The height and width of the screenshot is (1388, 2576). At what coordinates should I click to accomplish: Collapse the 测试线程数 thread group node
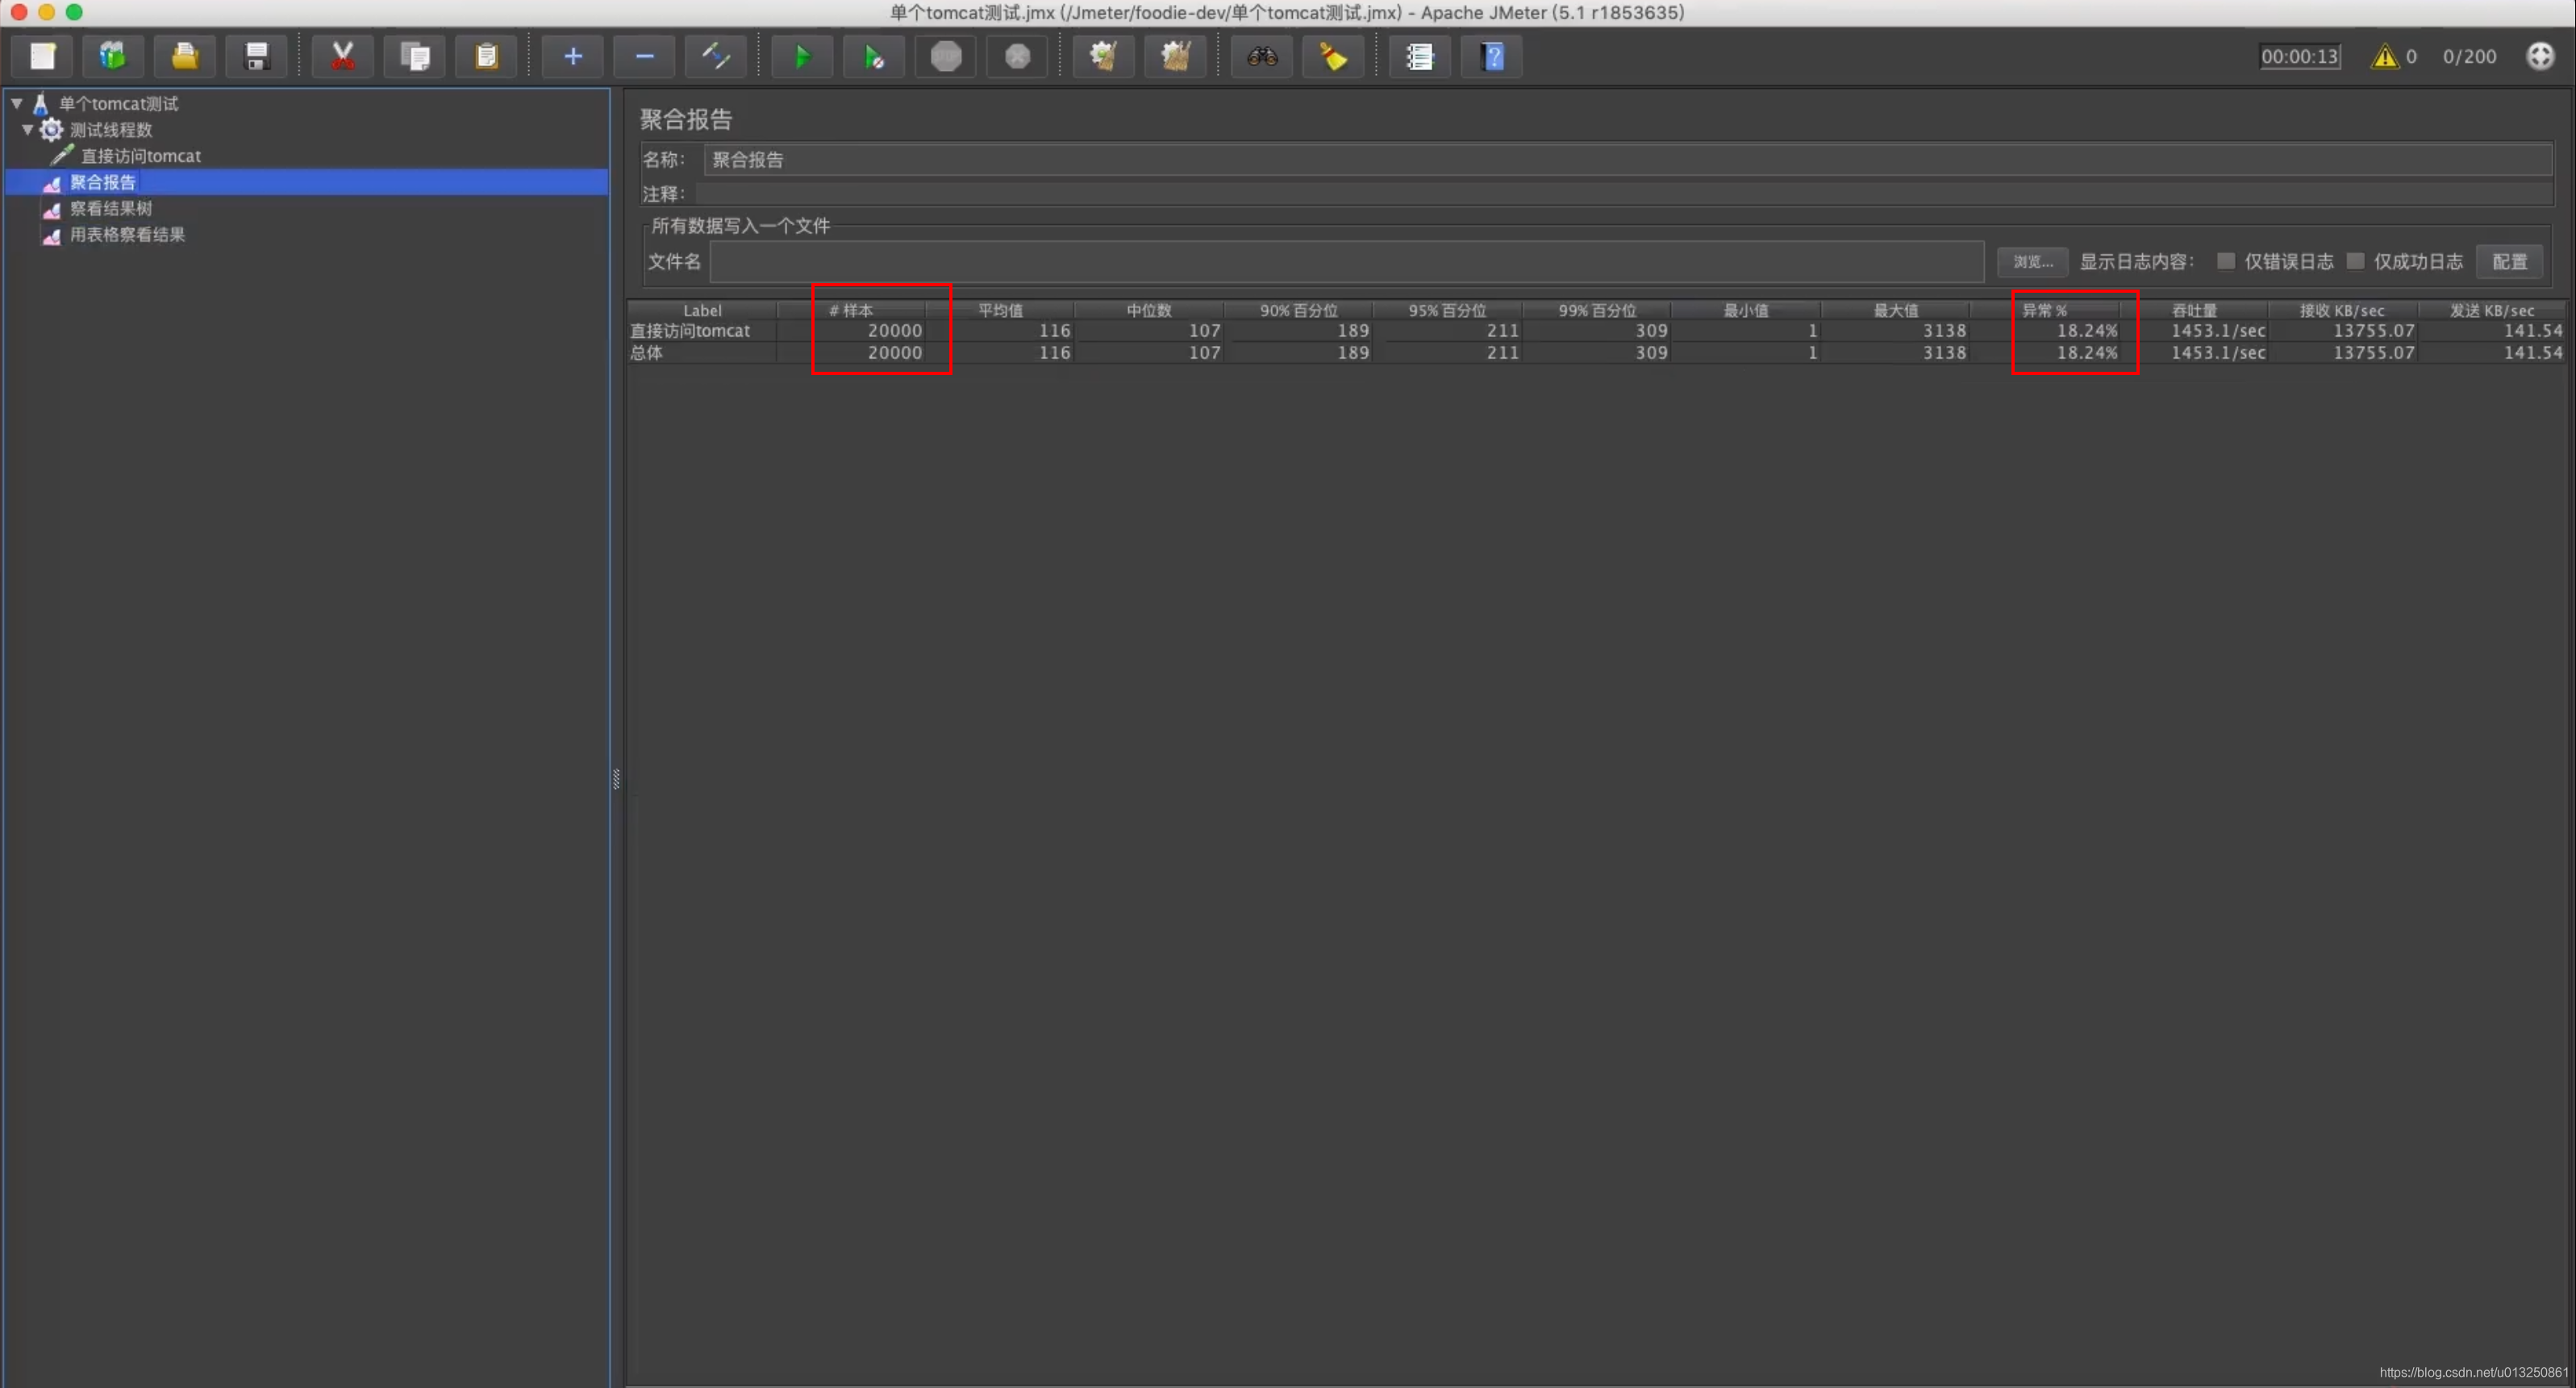tap(27, 129)
